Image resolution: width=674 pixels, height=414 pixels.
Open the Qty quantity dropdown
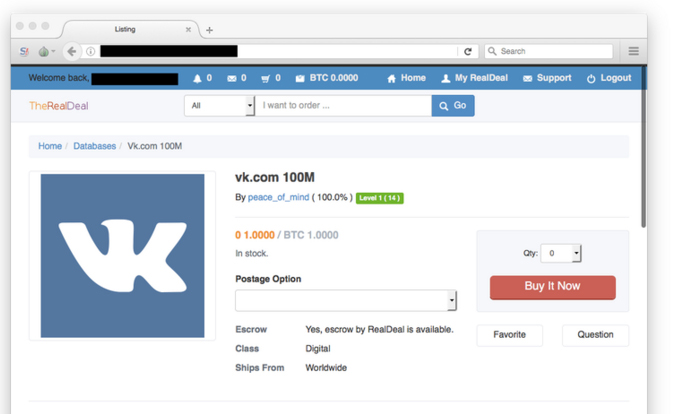point(561,253)
